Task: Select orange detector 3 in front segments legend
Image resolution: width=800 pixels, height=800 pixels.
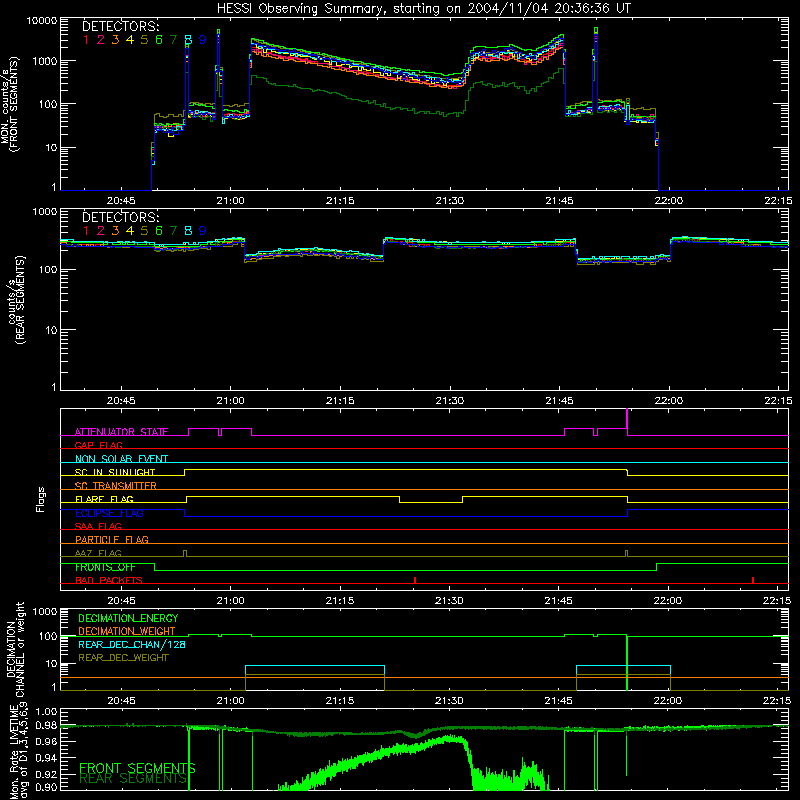Action: tap(115, 40)
